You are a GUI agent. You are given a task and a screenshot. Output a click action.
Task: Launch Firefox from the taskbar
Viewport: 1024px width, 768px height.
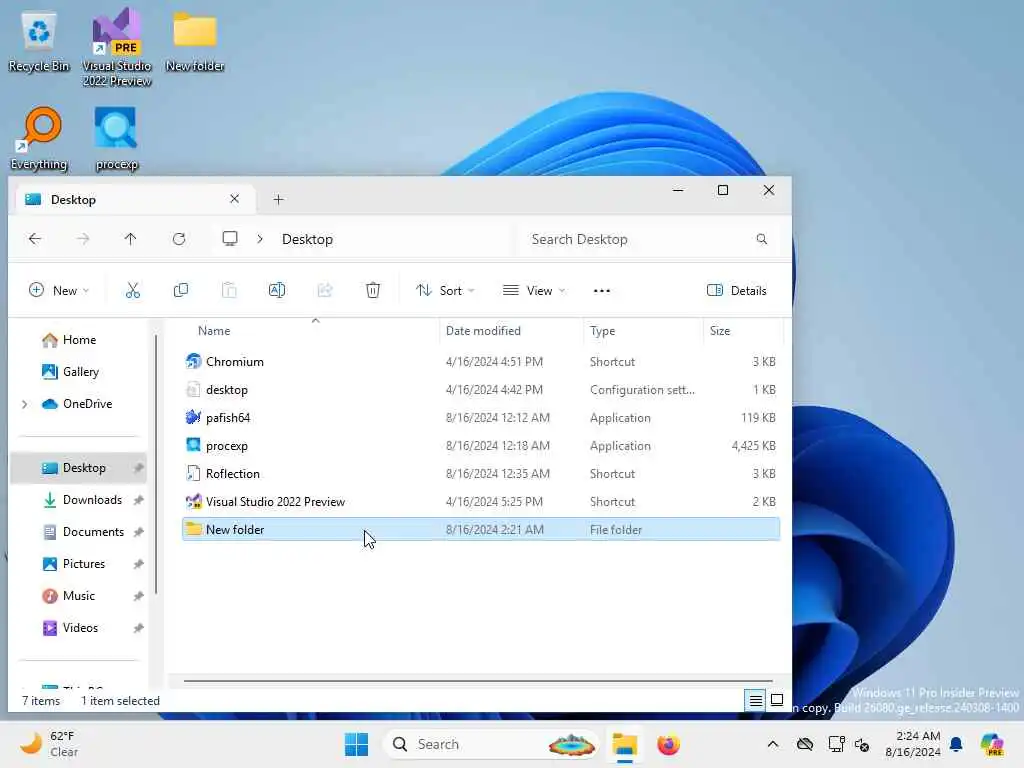[668, 744]
